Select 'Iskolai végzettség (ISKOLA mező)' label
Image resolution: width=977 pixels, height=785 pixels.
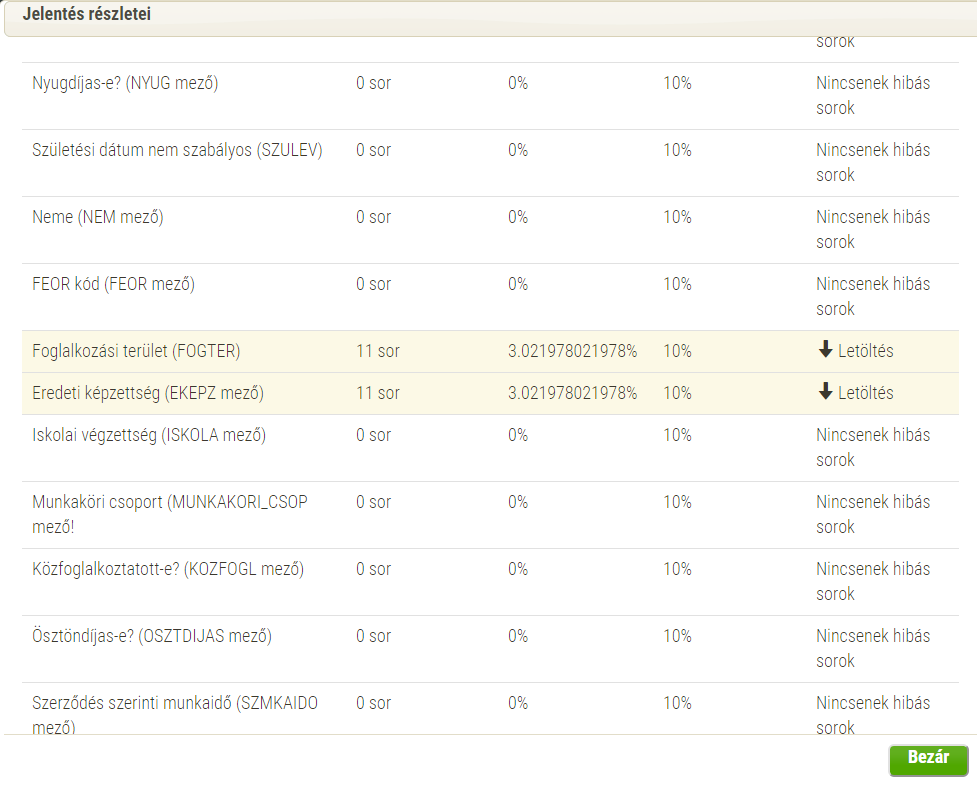pyautogui.click(x=149, y=435)
